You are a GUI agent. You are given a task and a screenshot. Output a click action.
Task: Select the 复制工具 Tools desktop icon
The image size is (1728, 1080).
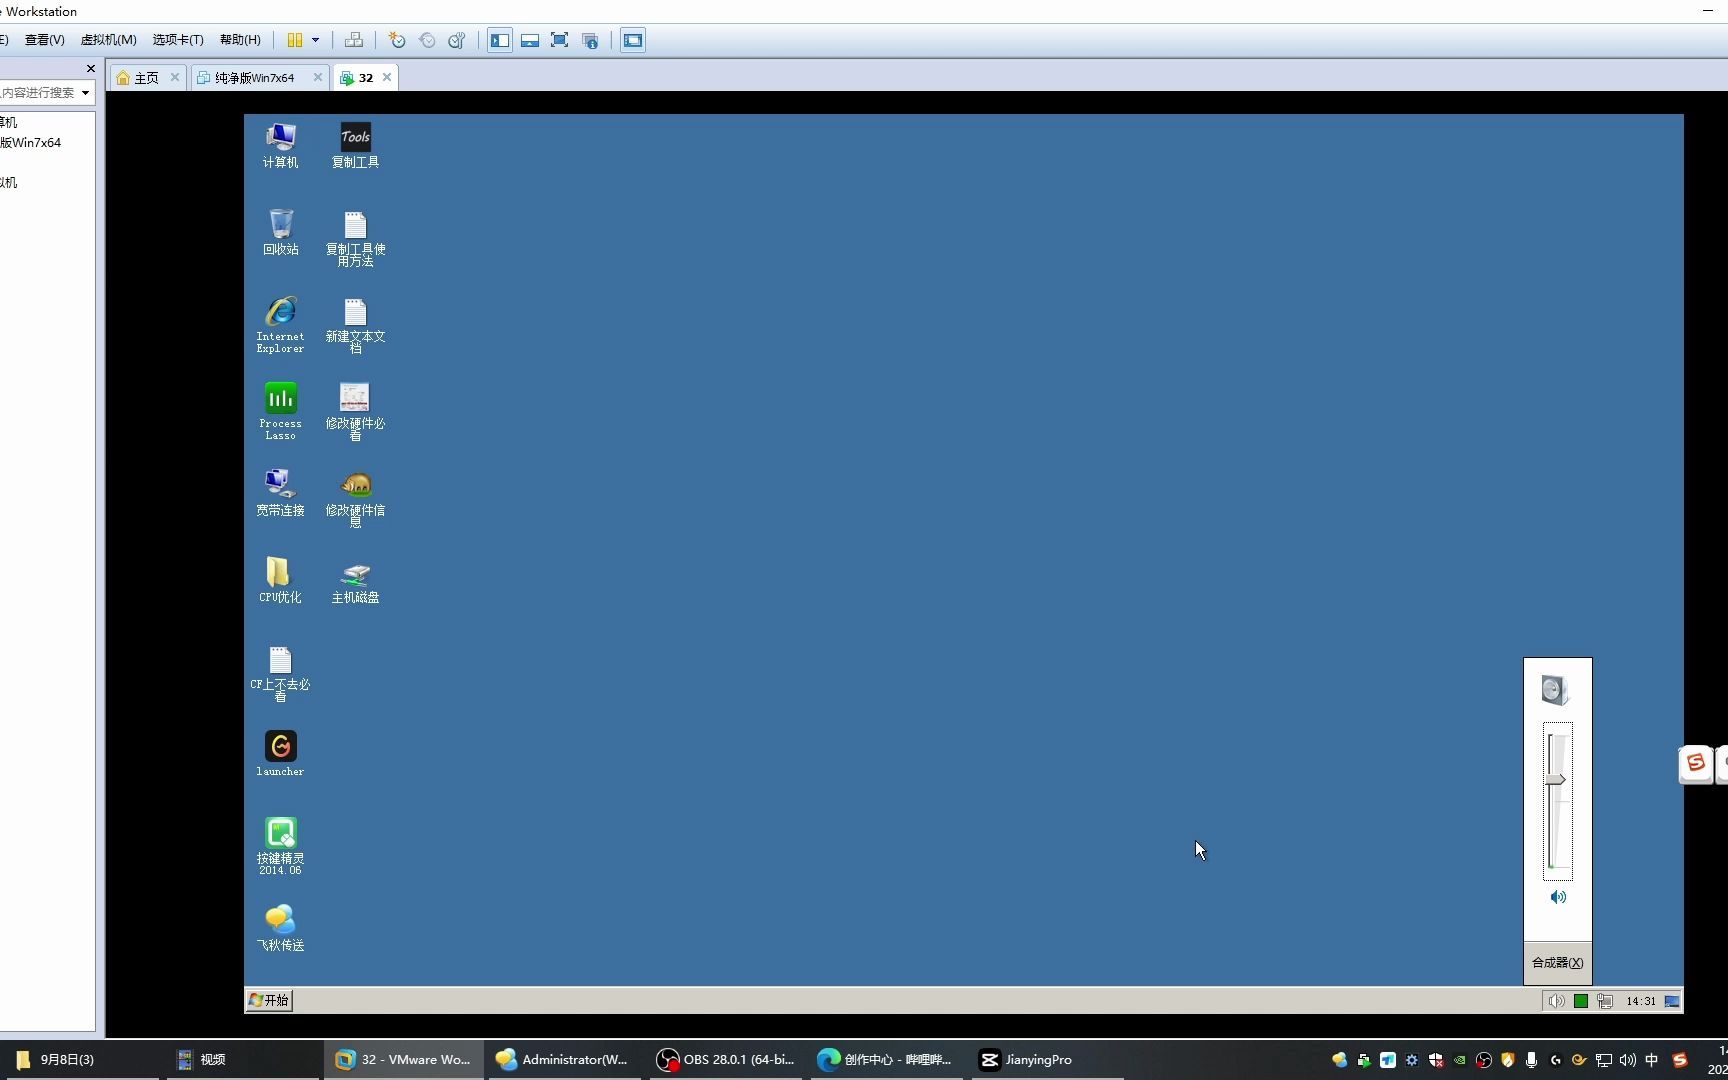click(x=355, y=146)
